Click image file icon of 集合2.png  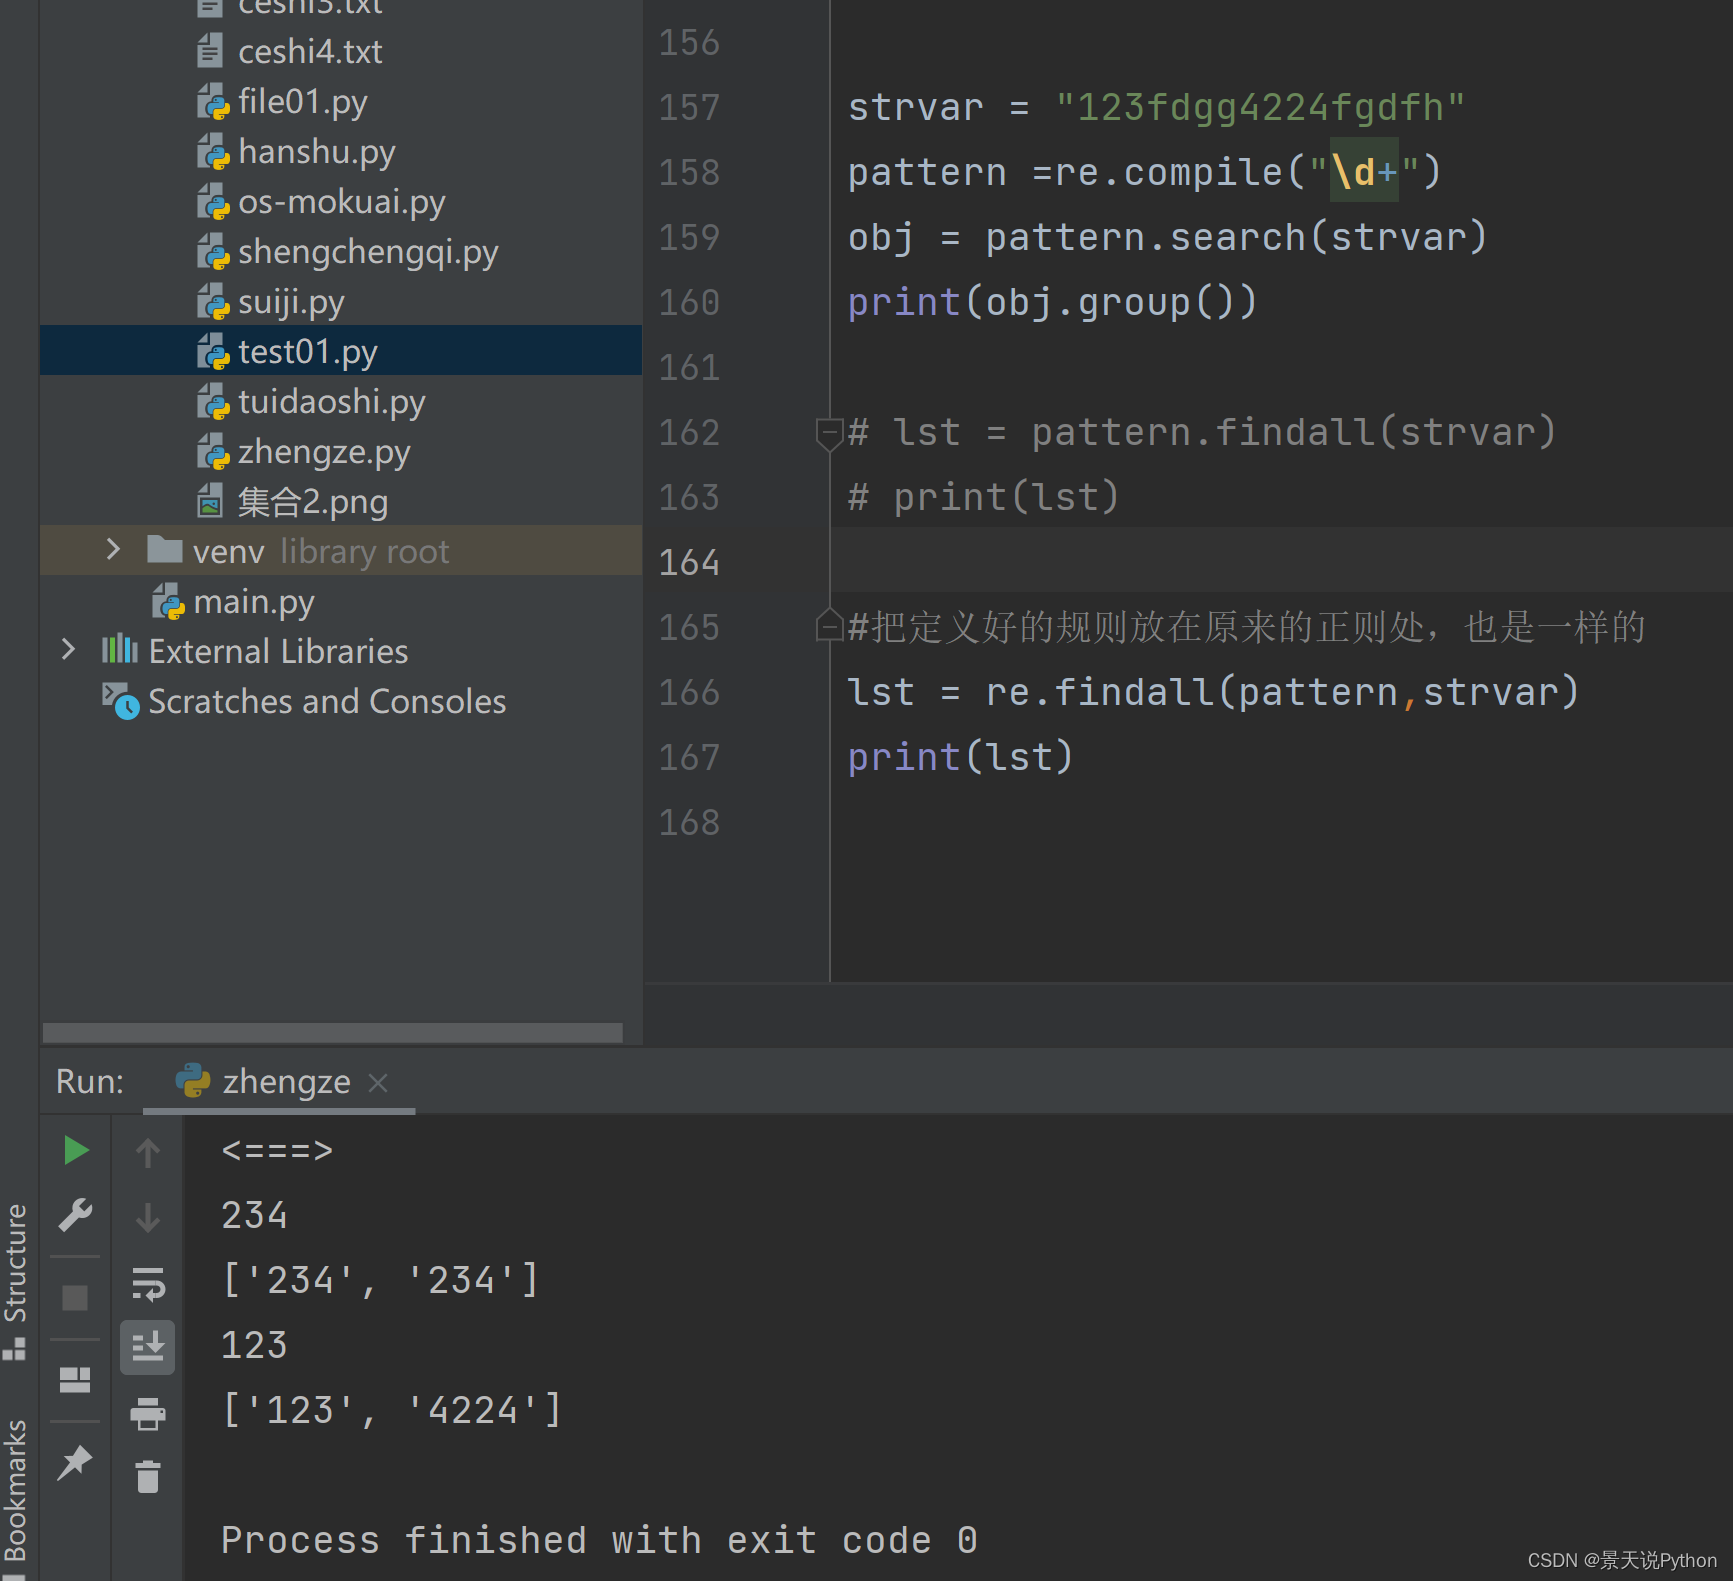(210, 501)
